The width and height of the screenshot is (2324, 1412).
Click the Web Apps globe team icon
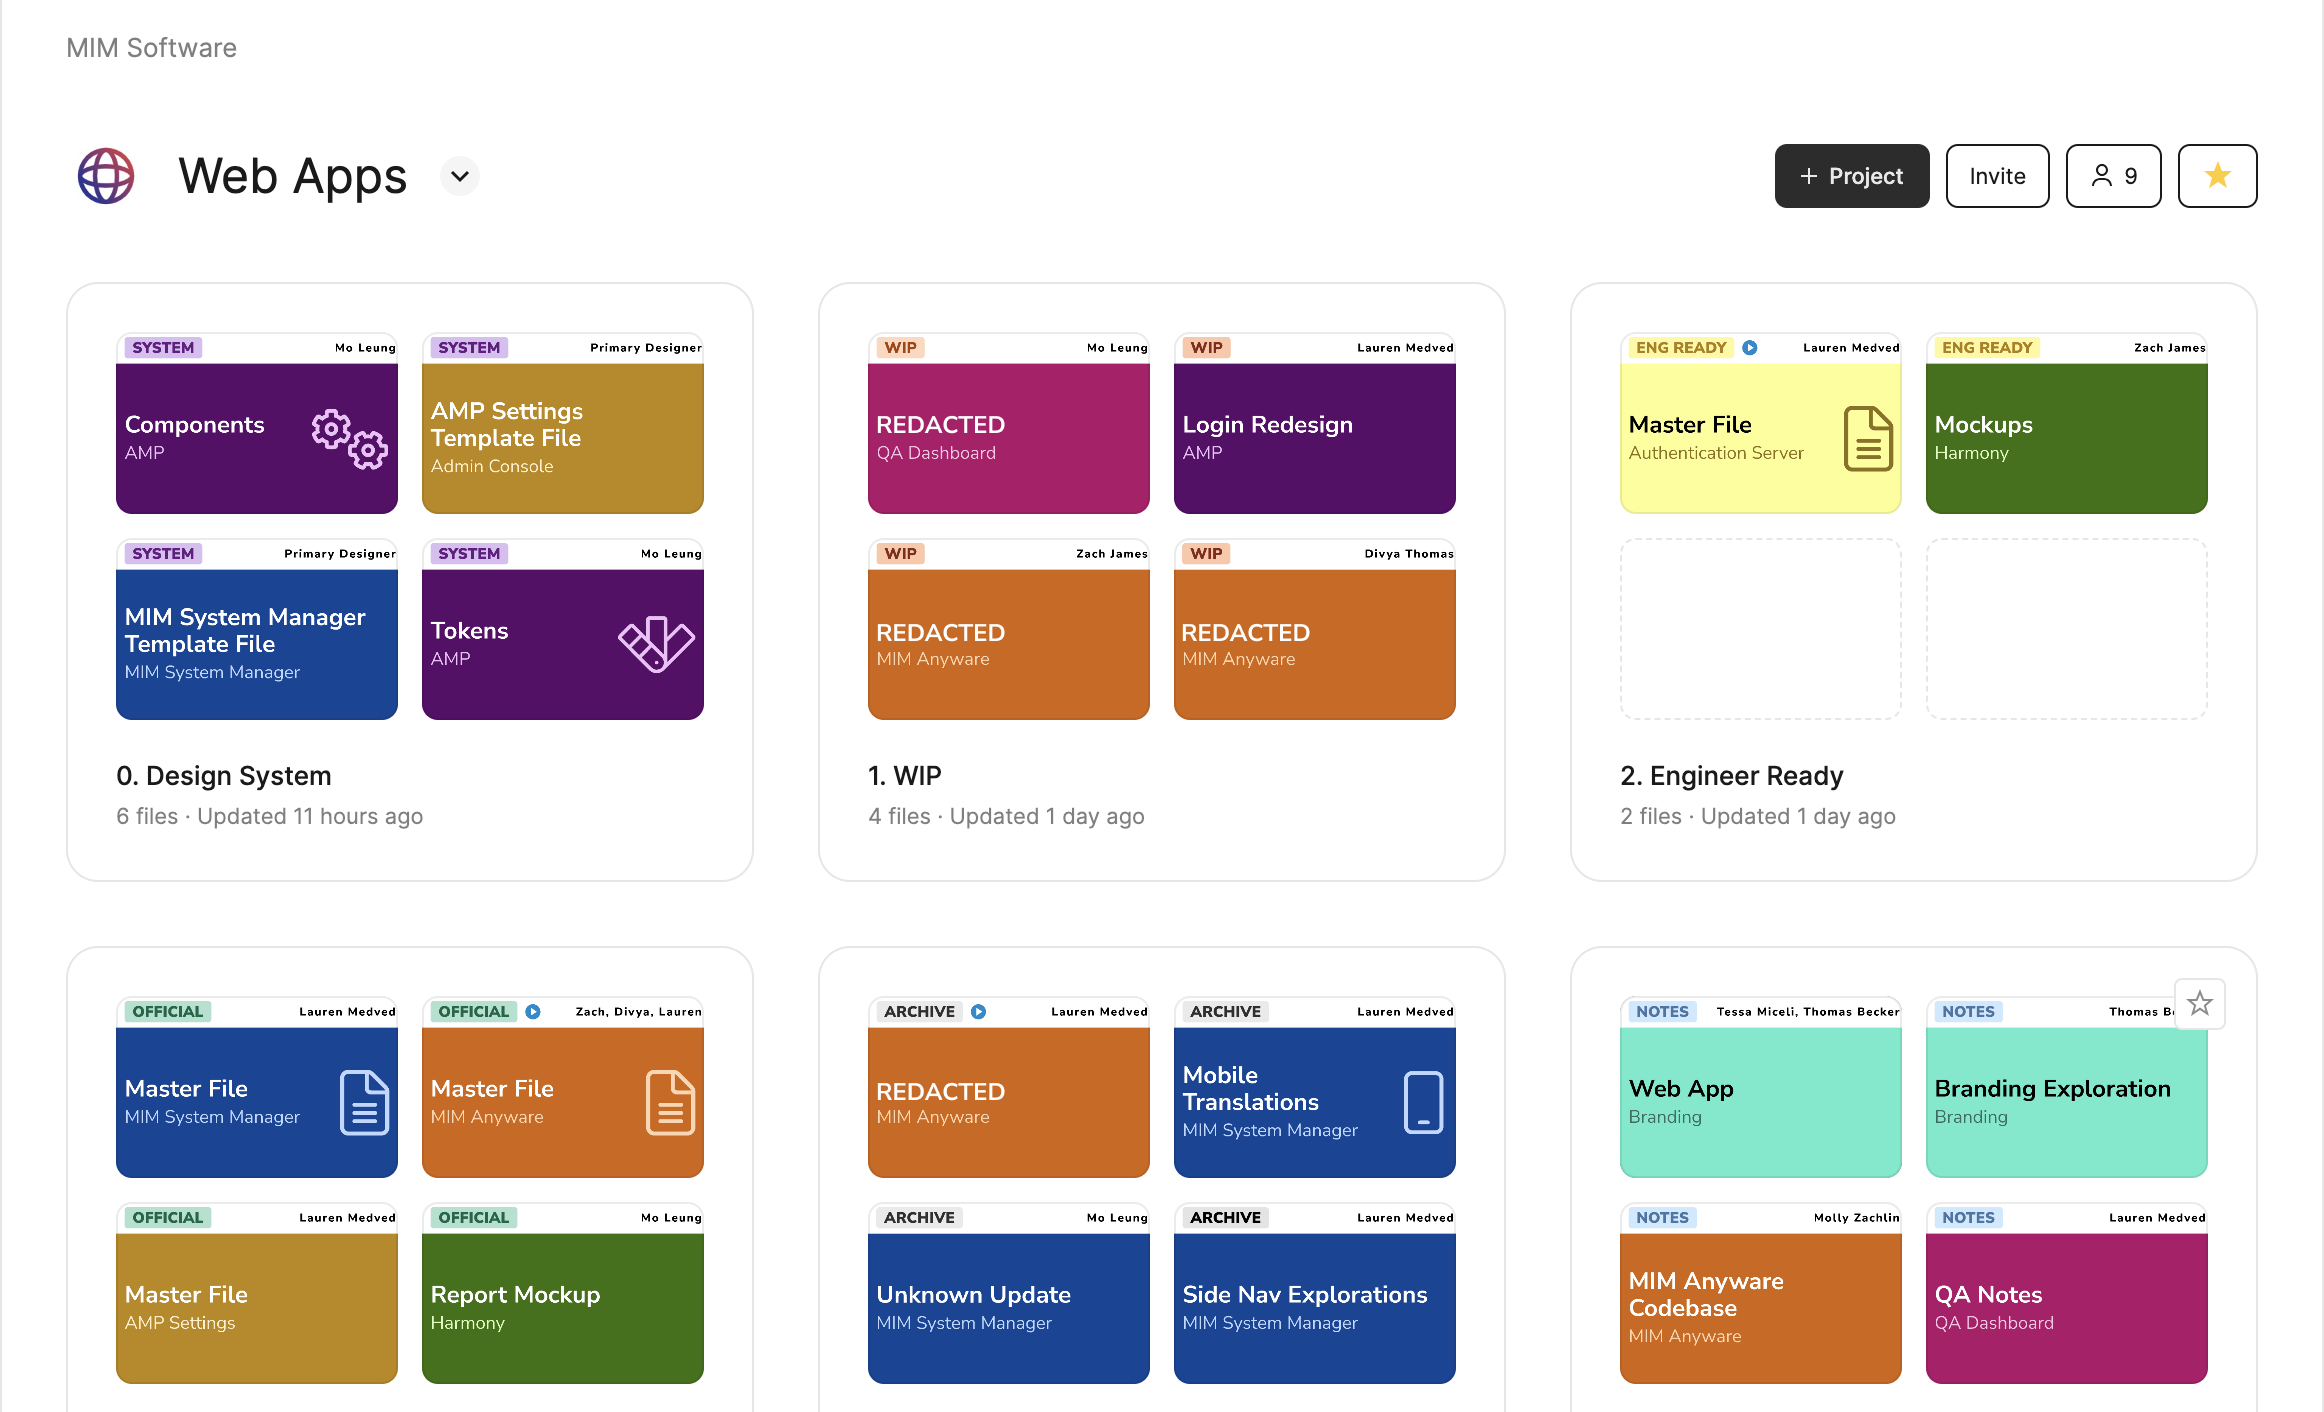click(106, 176)
